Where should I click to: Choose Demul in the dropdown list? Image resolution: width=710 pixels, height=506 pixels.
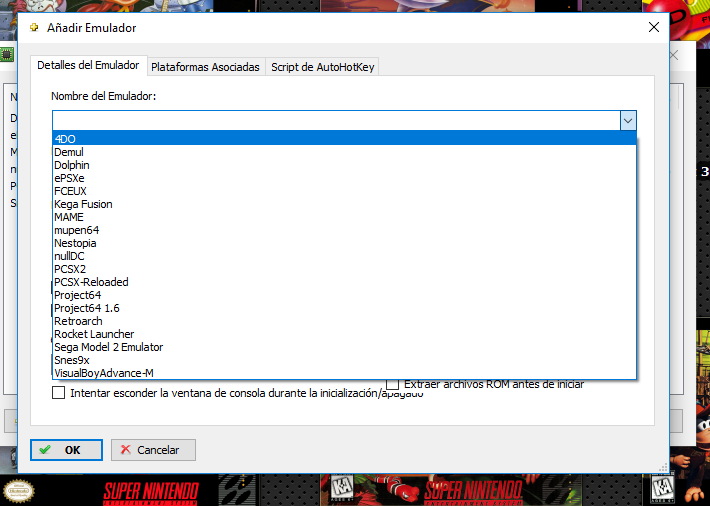coord(344,152)
